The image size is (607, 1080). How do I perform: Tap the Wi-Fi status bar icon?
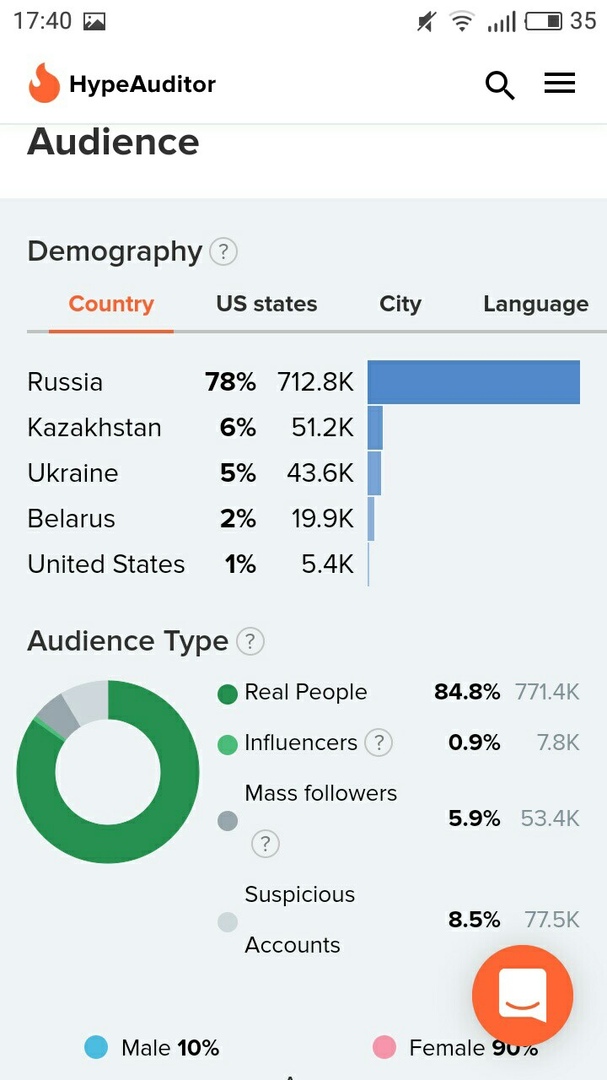coord(461,21)
